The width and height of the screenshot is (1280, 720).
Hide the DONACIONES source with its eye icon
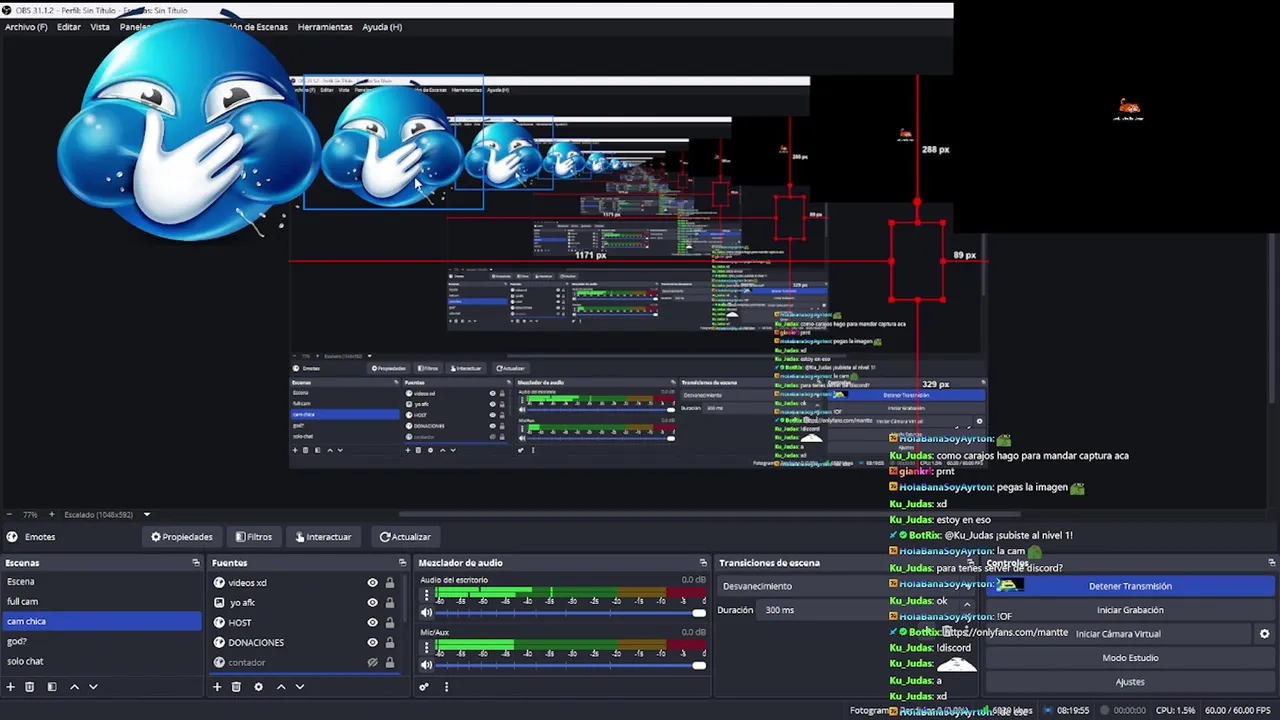(372, 643)
